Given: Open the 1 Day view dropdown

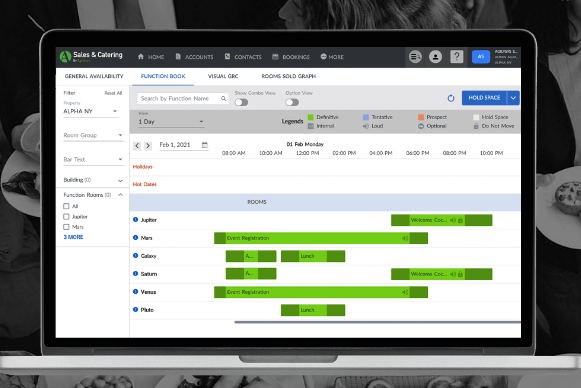Looking at the screenshot, I should point(171,122).
